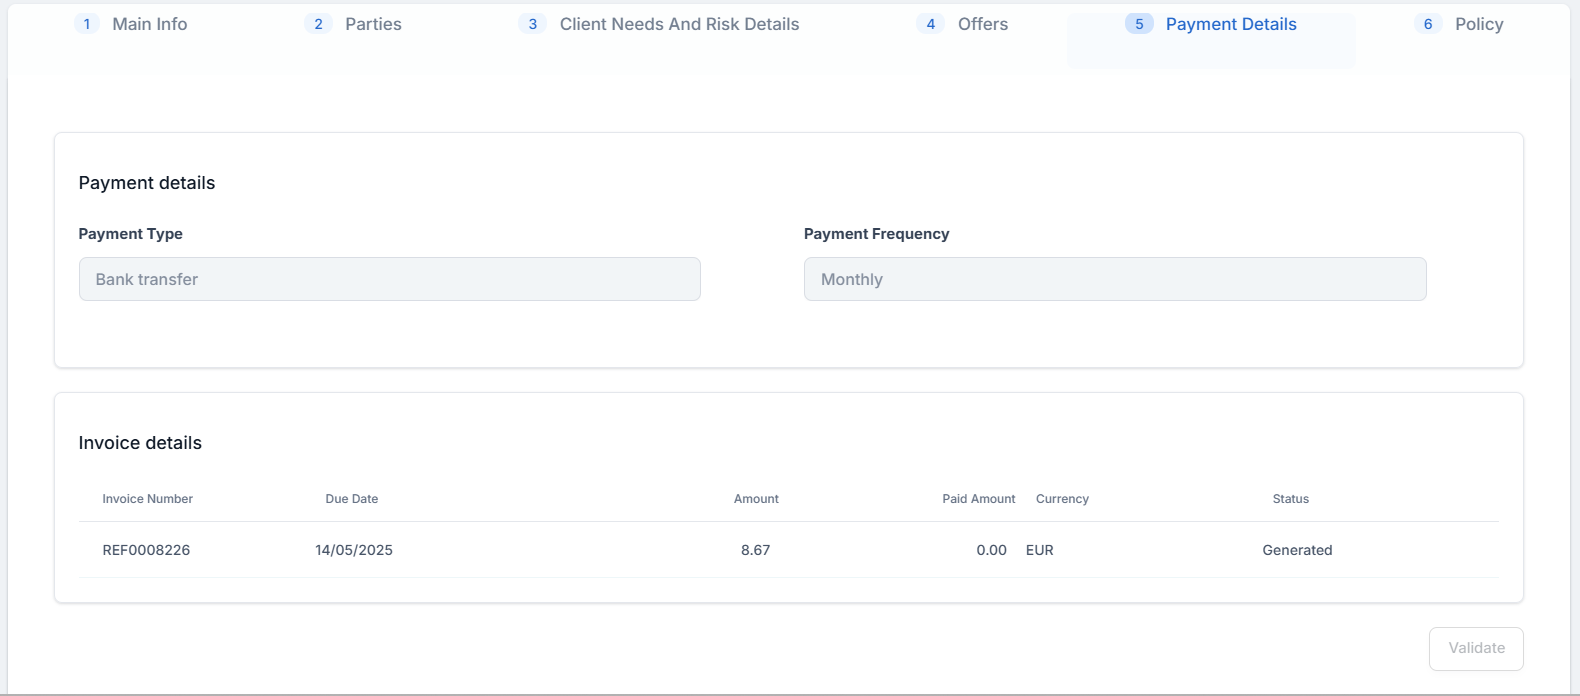Click the Paid Amount column header
1580x696 pixels.
(x=978, y=499)
